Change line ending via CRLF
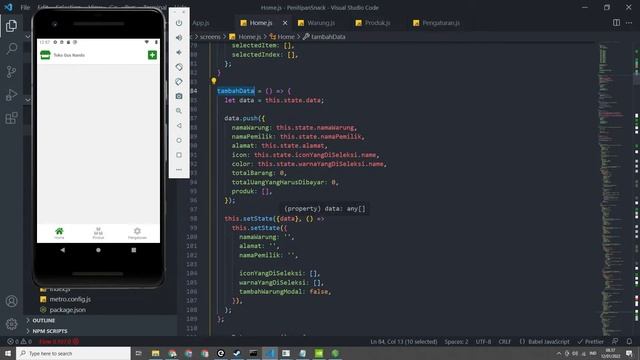Image resolution: width=640 pixels, height=360 pixels. pyautogui.click(x=504, y=342)
